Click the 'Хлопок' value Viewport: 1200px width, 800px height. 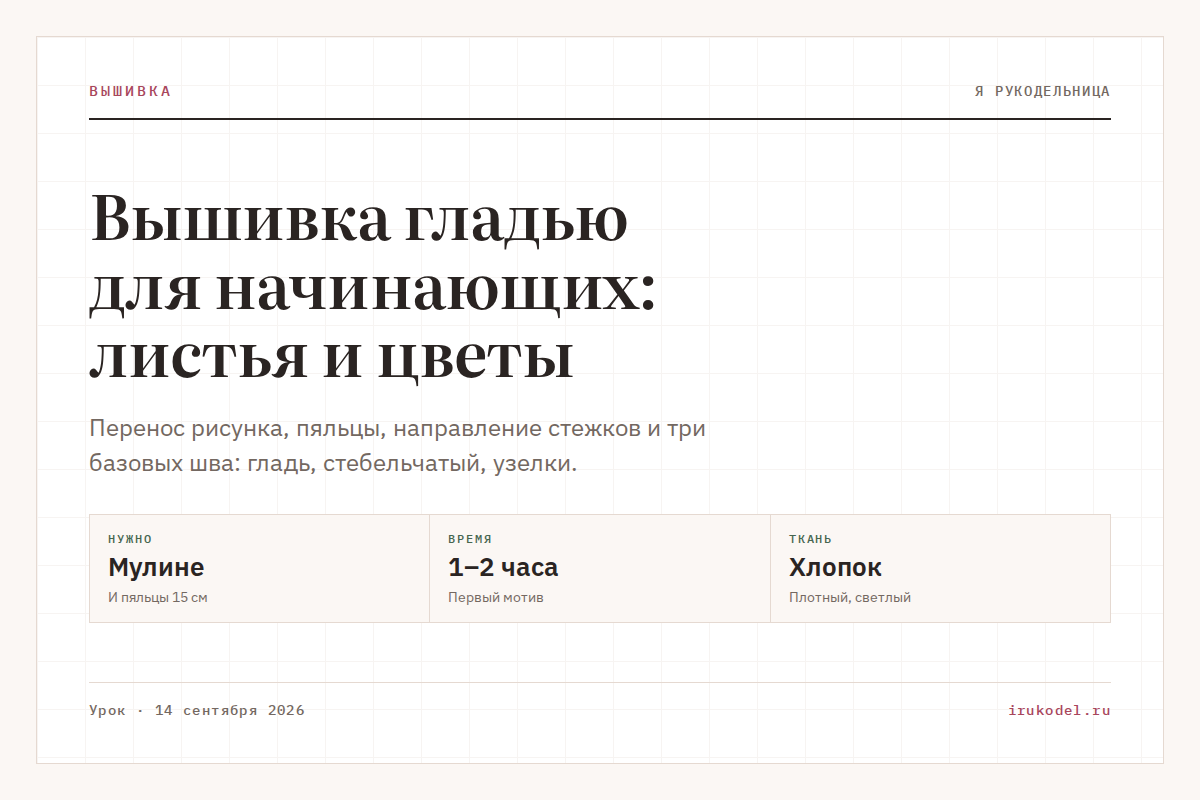[x=835, y=567]
